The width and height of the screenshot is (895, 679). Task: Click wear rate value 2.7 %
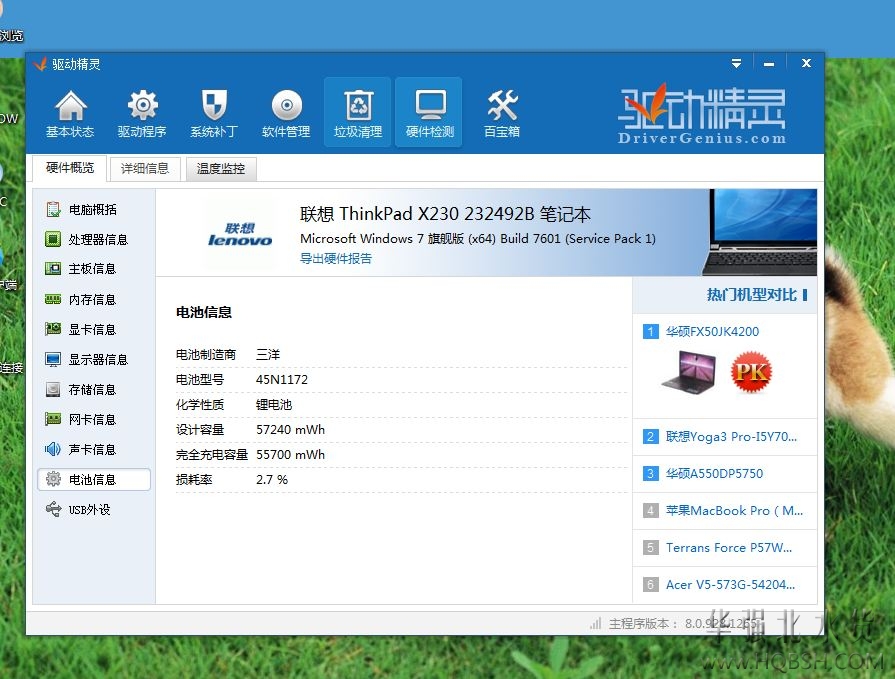click(272, 480)
